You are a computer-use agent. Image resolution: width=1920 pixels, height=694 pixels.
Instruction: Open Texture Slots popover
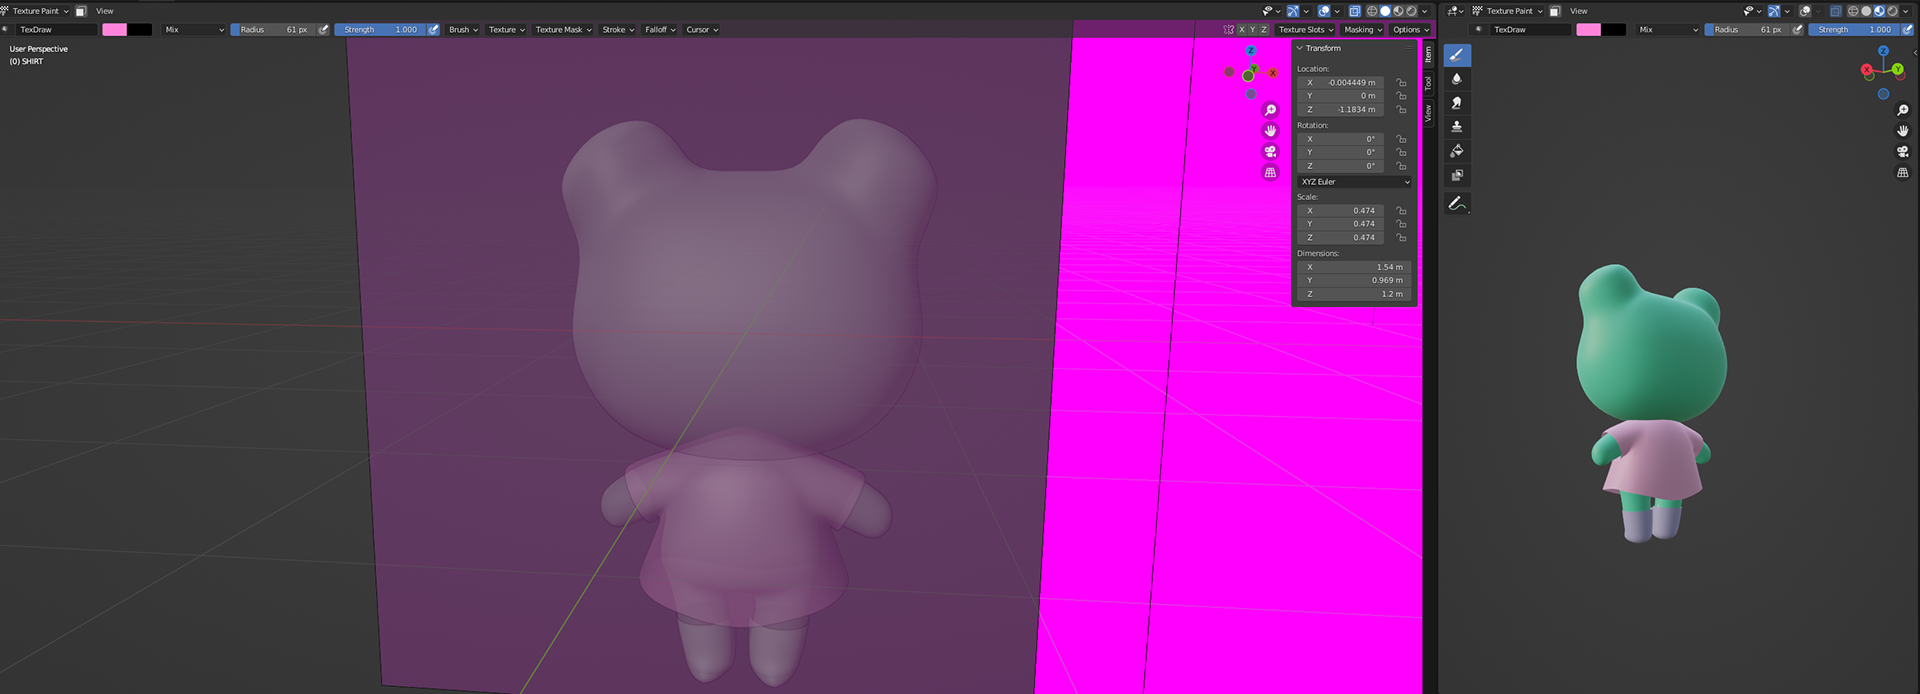click(x=1305, y=30)
